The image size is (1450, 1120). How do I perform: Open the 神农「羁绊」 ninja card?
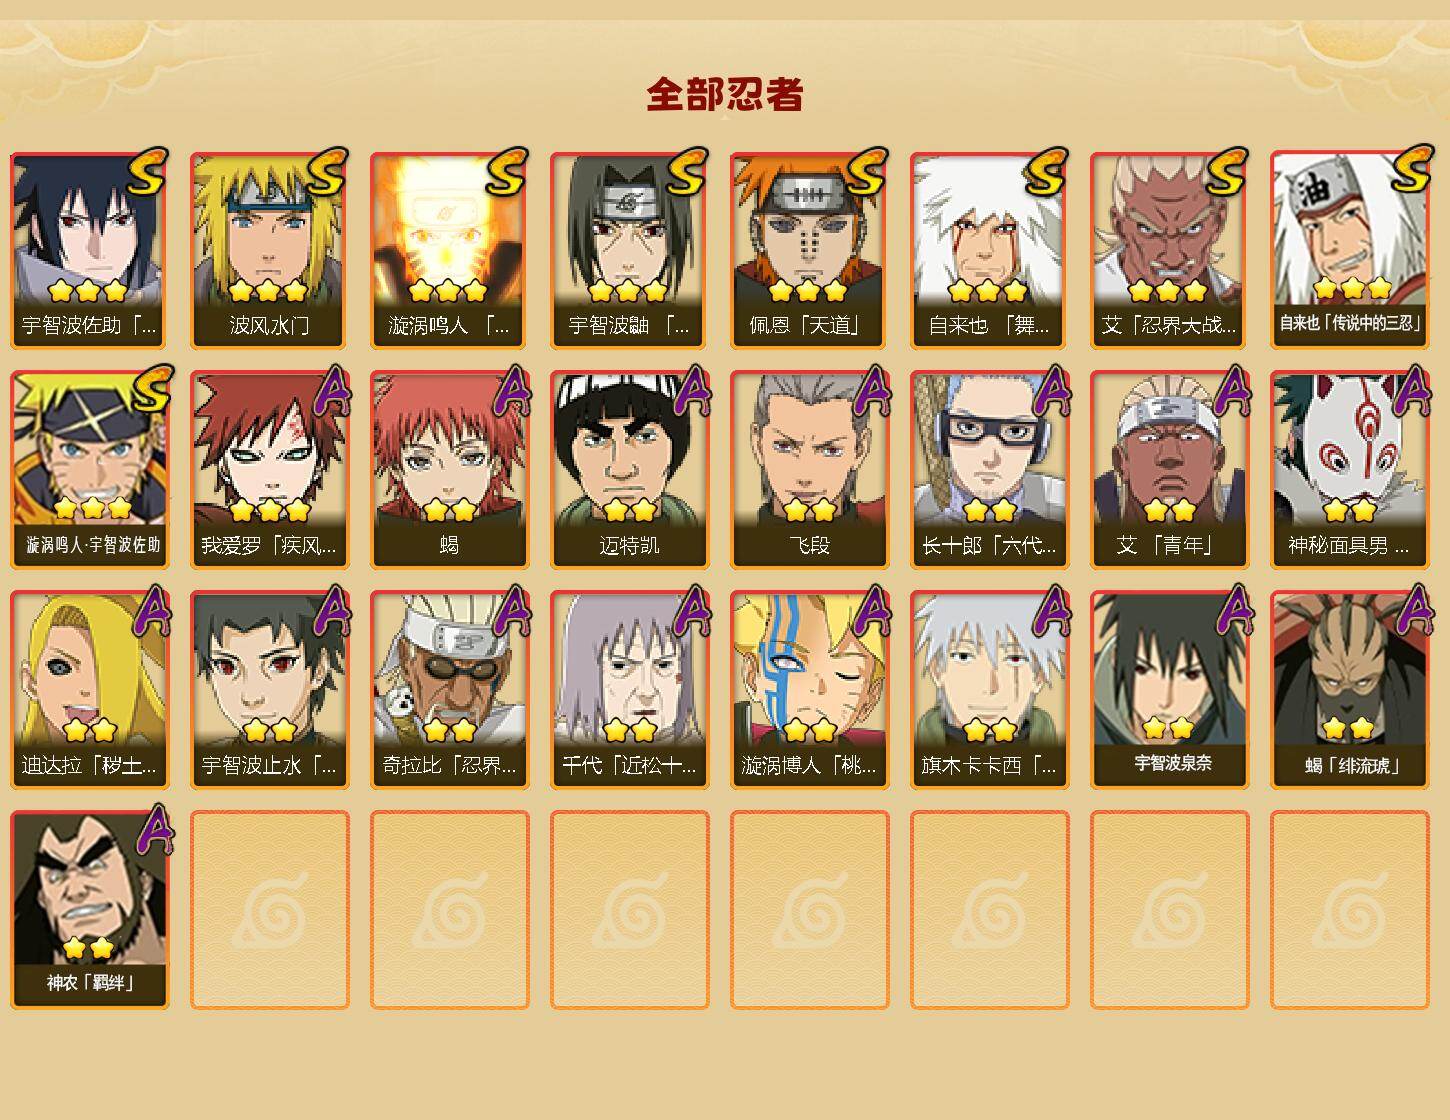pos(90,910)
